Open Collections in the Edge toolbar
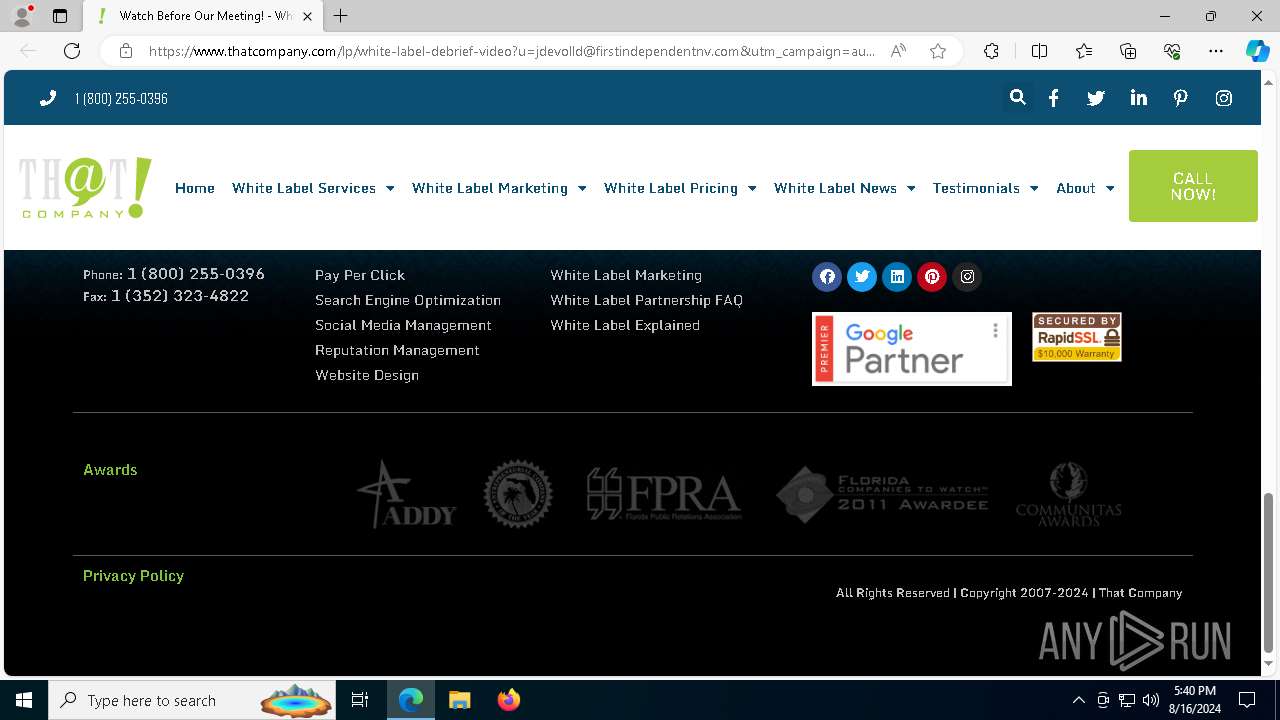Viewport: 1280px width, 720px height. tap(1128, 51)
